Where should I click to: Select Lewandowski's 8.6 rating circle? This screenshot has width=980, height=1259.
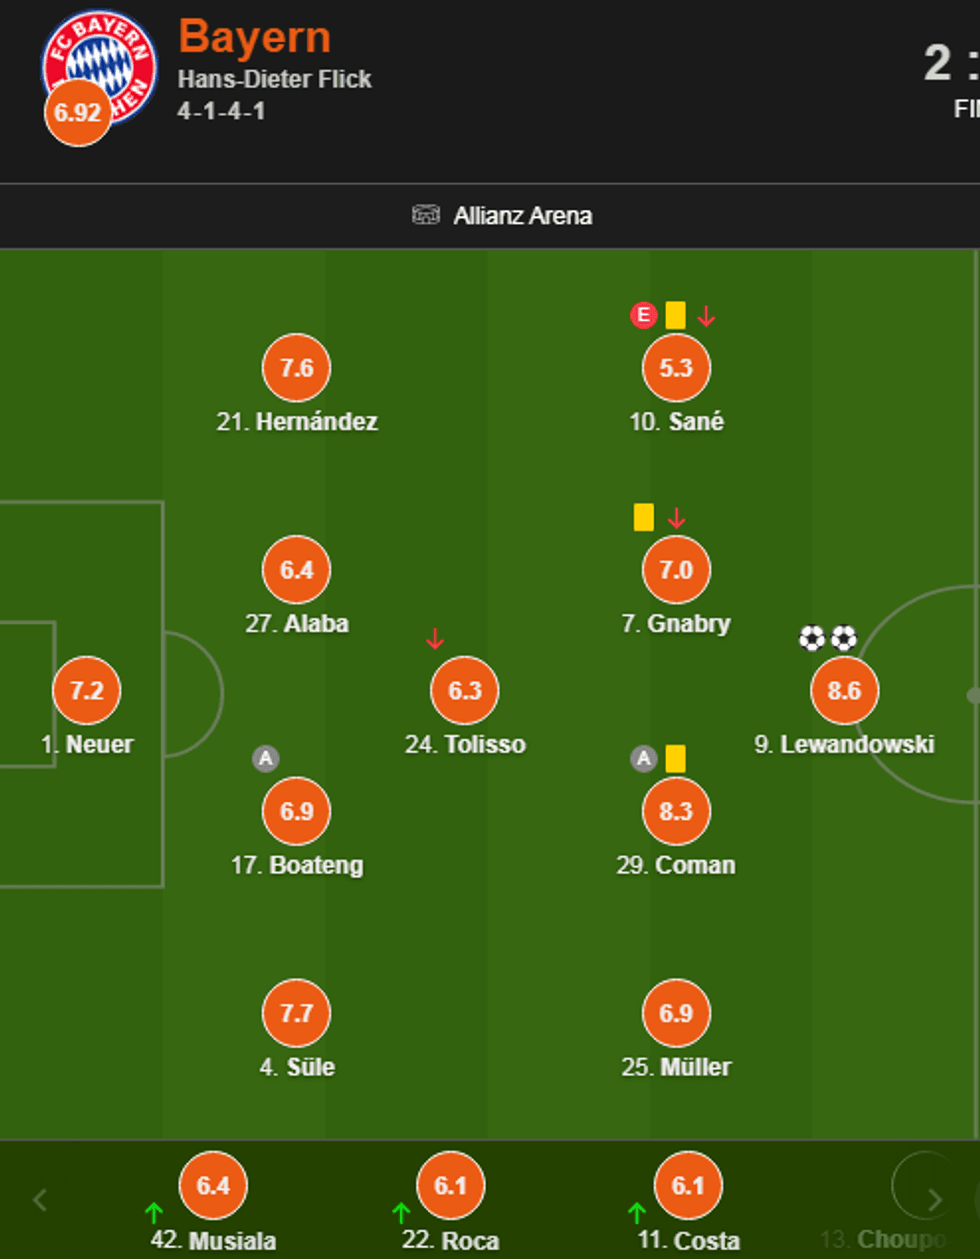[844, 690]
